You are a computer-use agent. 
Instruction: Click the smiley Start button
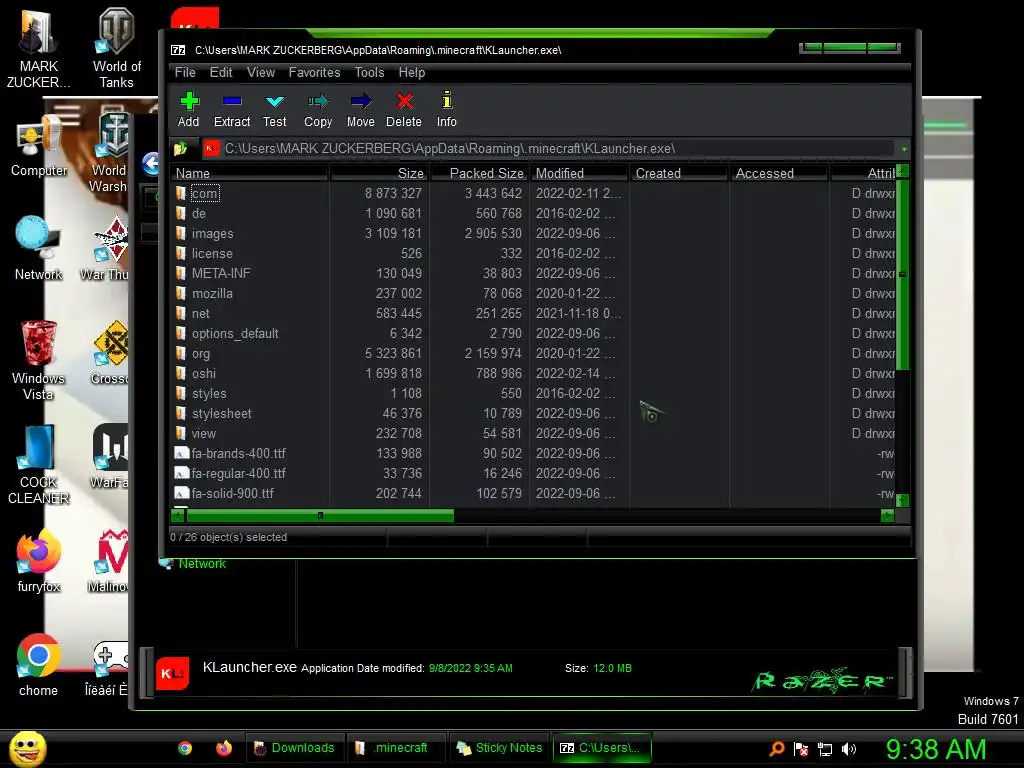(x=27, y=748)
